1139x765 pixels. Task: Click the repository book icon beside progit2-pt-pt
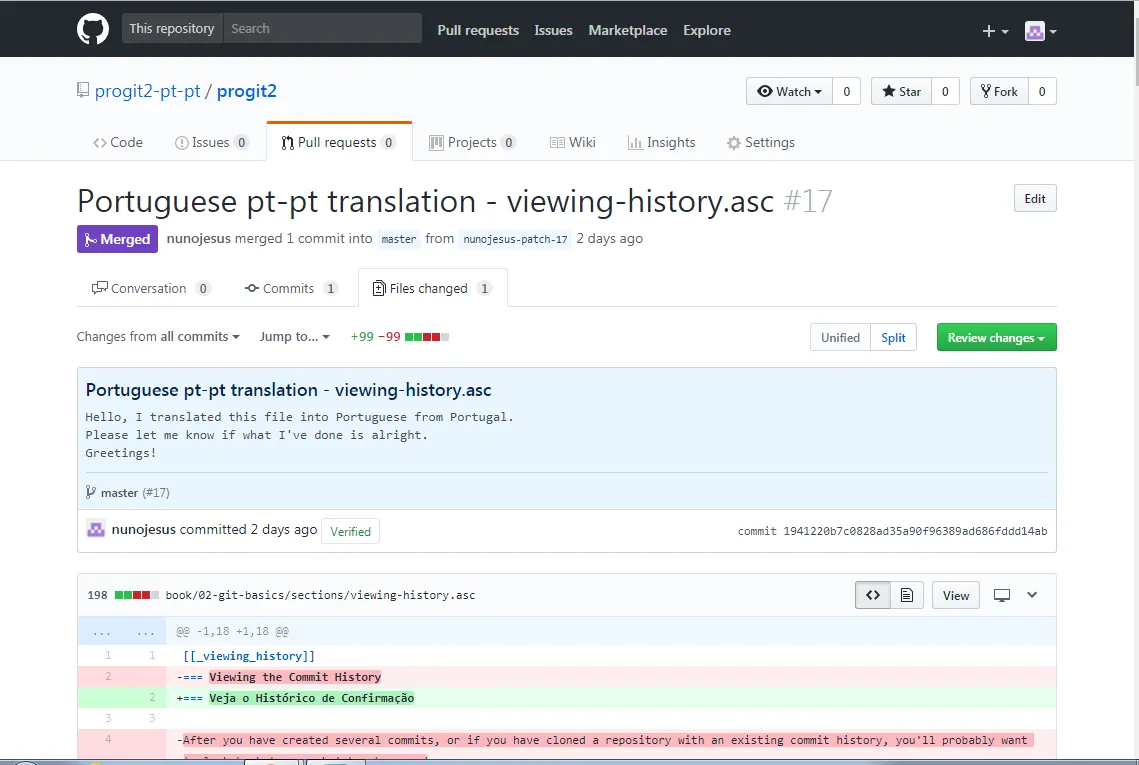click(83, 90)
